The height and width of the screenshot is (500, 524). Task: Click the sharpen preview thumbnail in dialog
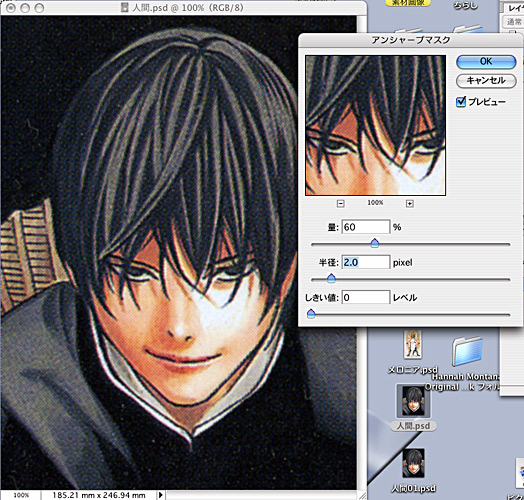click(x=375, y=125)
